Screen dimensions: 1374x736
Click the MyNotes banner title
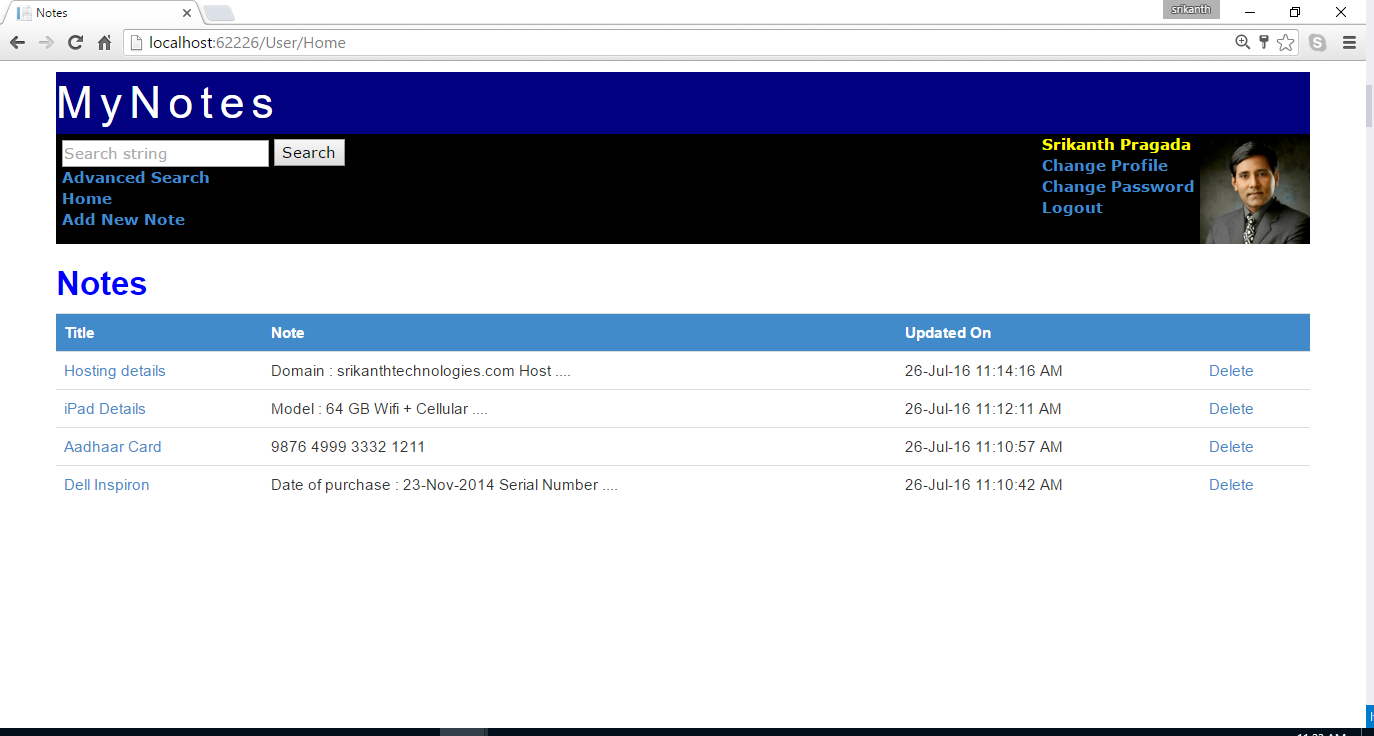tap(166, 103)
